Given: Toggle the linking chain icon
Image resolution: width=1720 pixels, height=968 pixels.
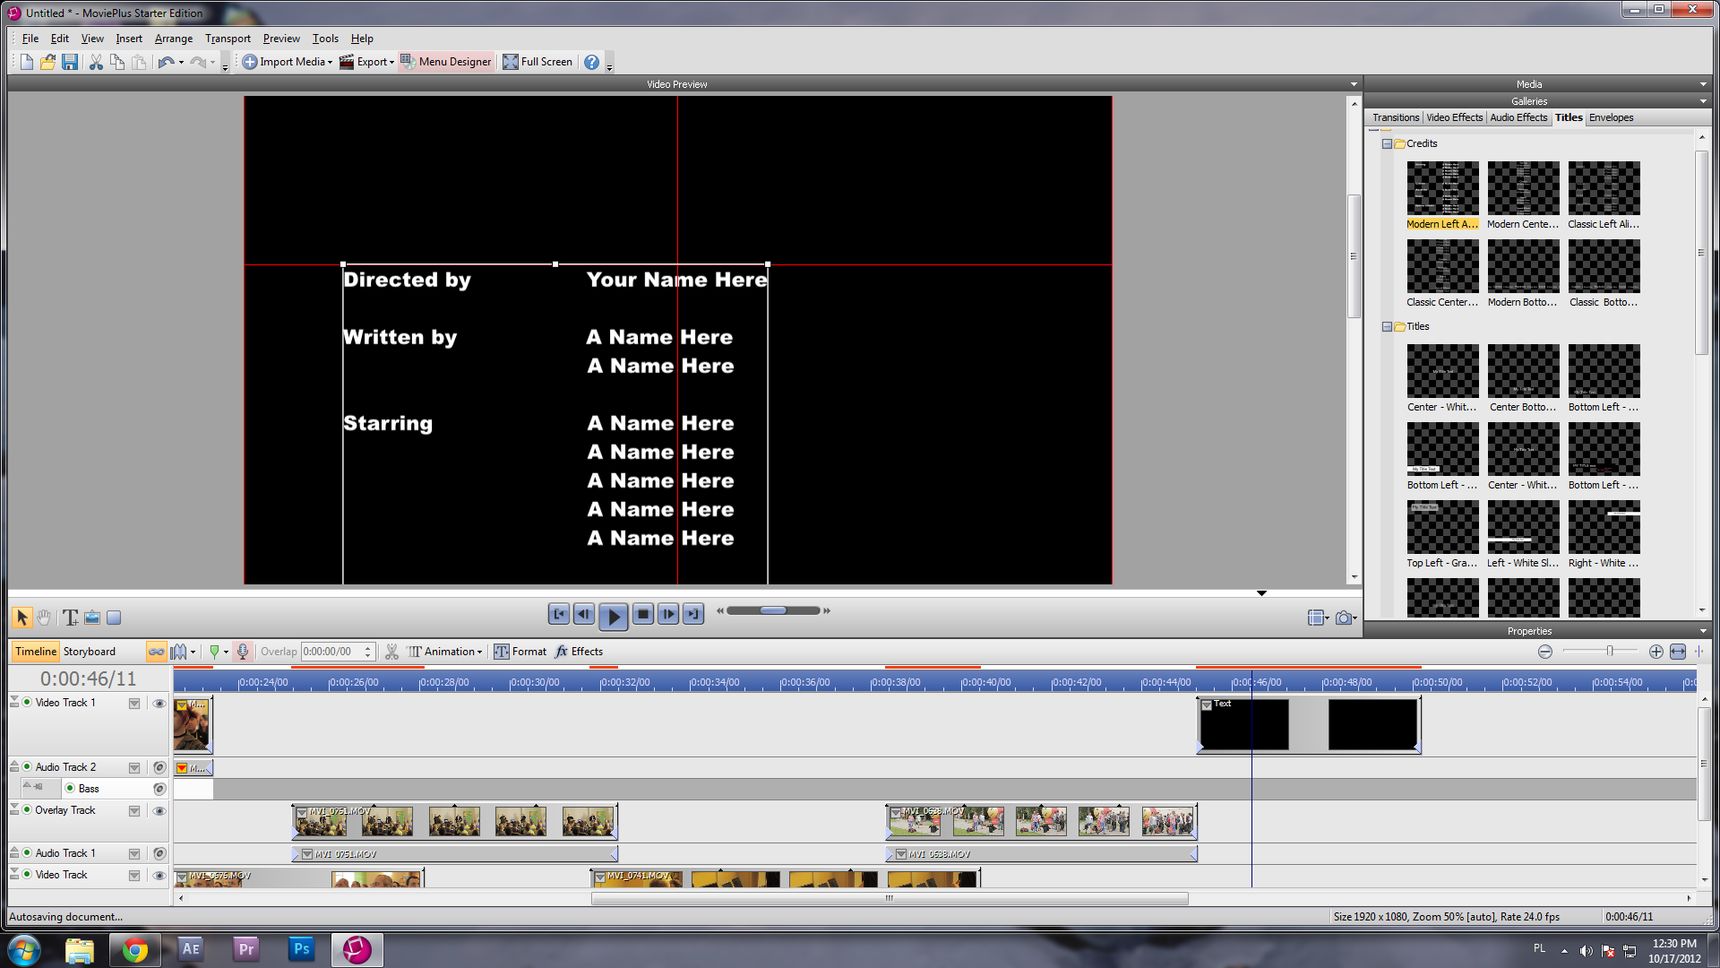Looking at the screenshot, I should pyautogui.click(x=156, y=651).
